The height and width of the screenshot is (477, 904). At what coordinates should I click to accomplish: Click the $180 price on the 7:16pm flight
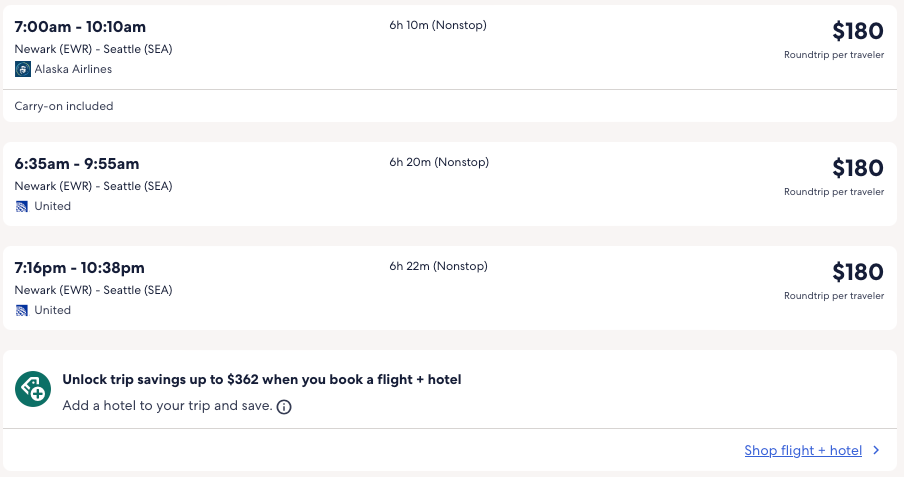pos(857,272)
